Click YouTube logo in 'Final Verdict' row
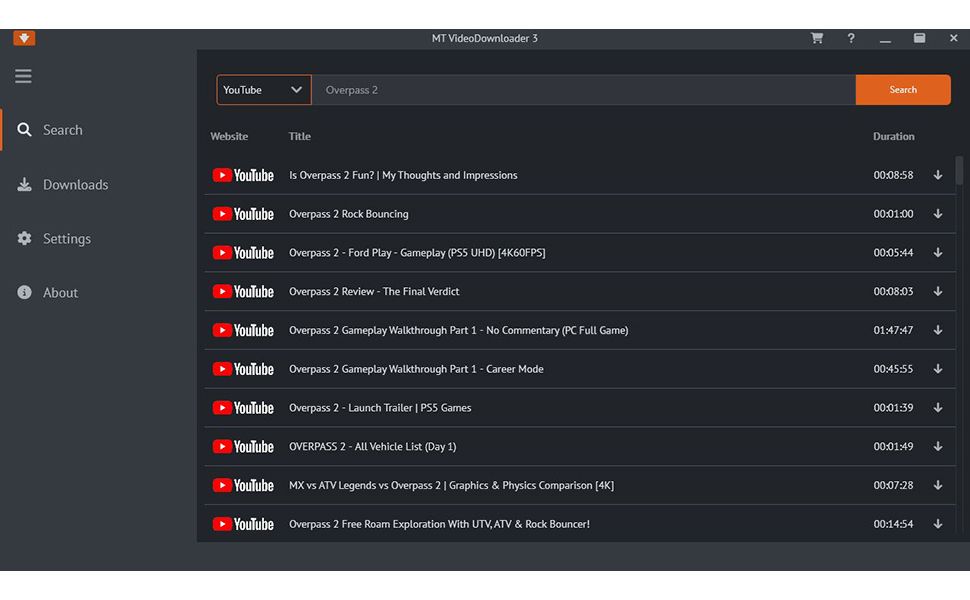 pos(243,291)
